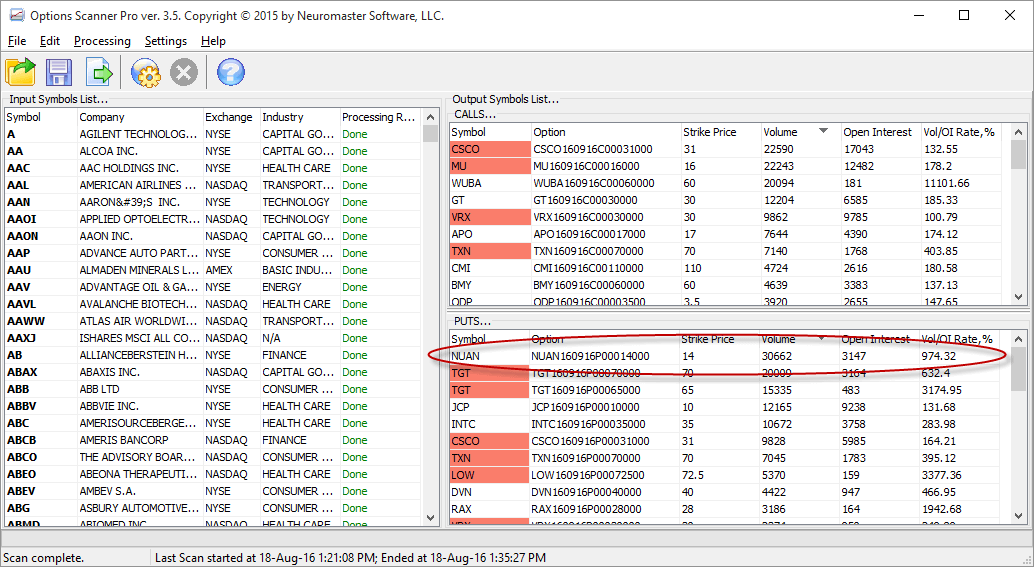1034x567 pixels.
Task: Open Help via blue question mark icon
Action: coord(231,72)
